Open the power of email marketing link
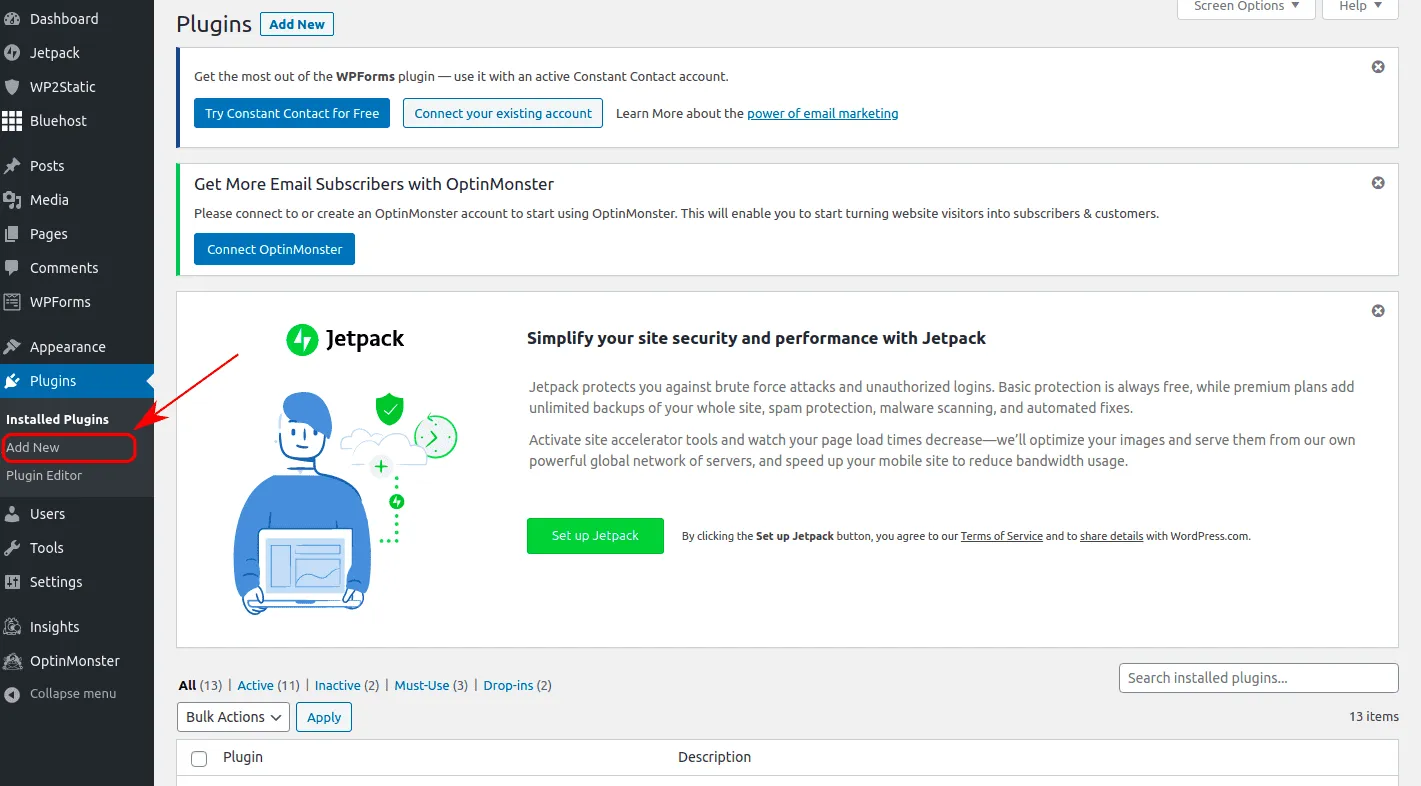The image size is (1421, 786). tap(822, 114)
